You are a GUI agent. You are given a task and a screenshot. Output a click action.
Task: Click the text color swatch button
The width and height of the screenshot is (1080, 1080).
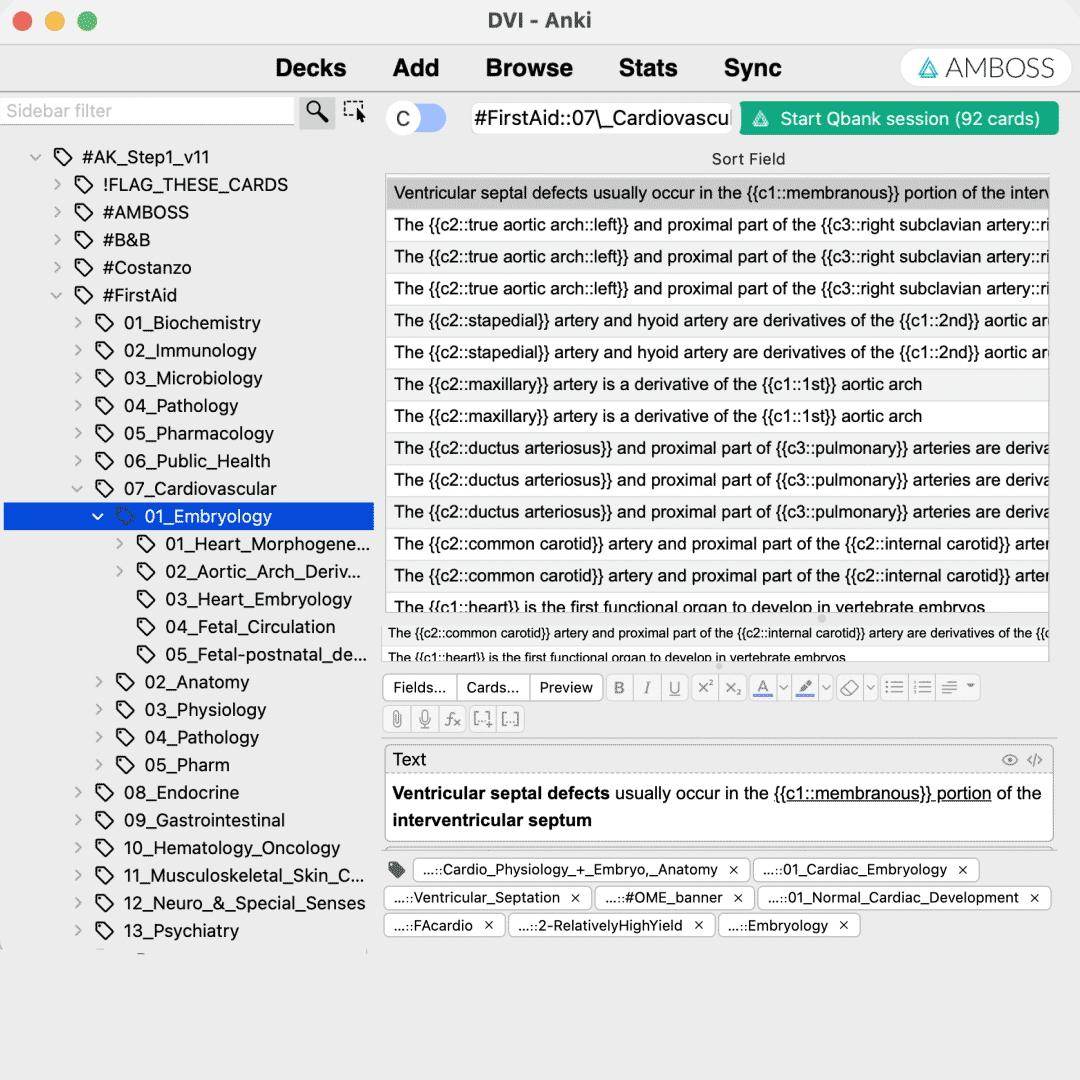click(x=762, y=688)
